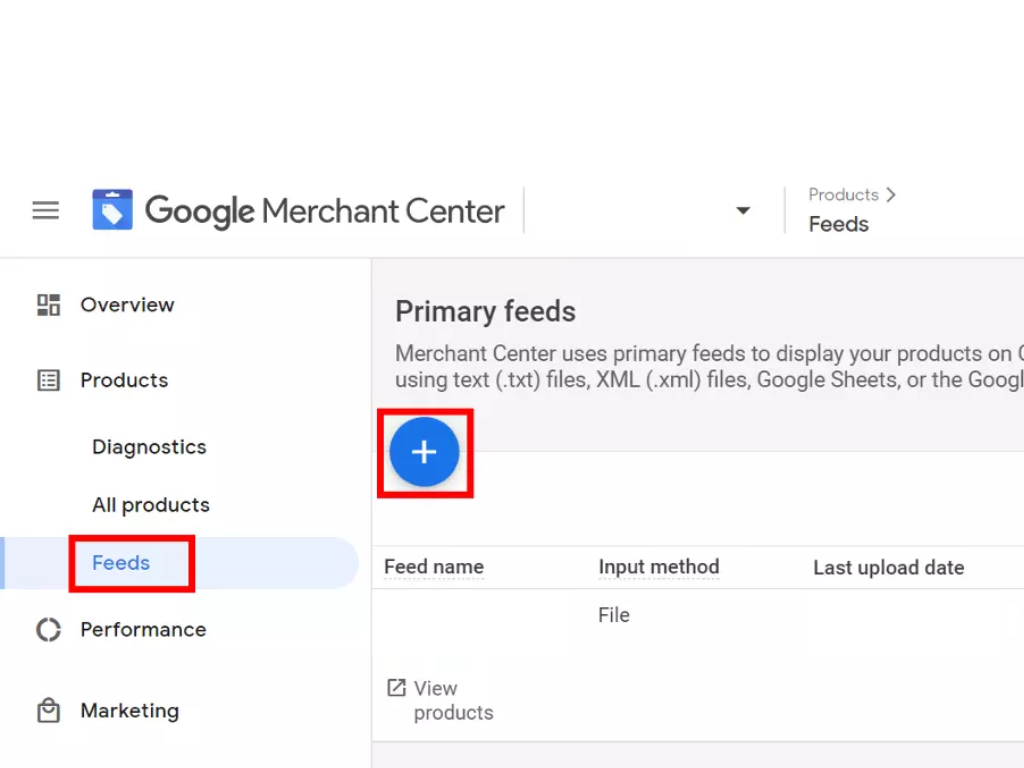1024x768 pixels.
Task: Click the Google Merchant Center title text
Action: 325,212
